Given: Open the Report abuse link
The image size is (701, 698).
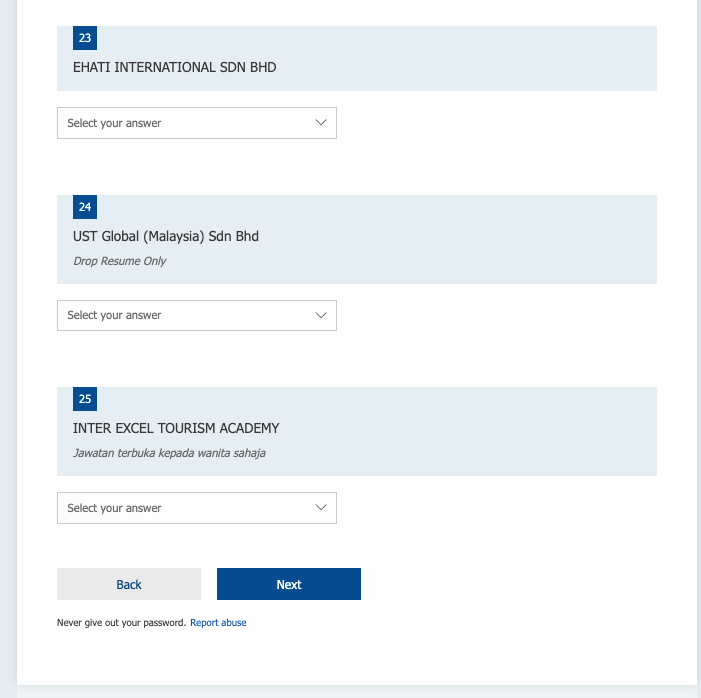Looking at the screenshot, I should point(218,623).
